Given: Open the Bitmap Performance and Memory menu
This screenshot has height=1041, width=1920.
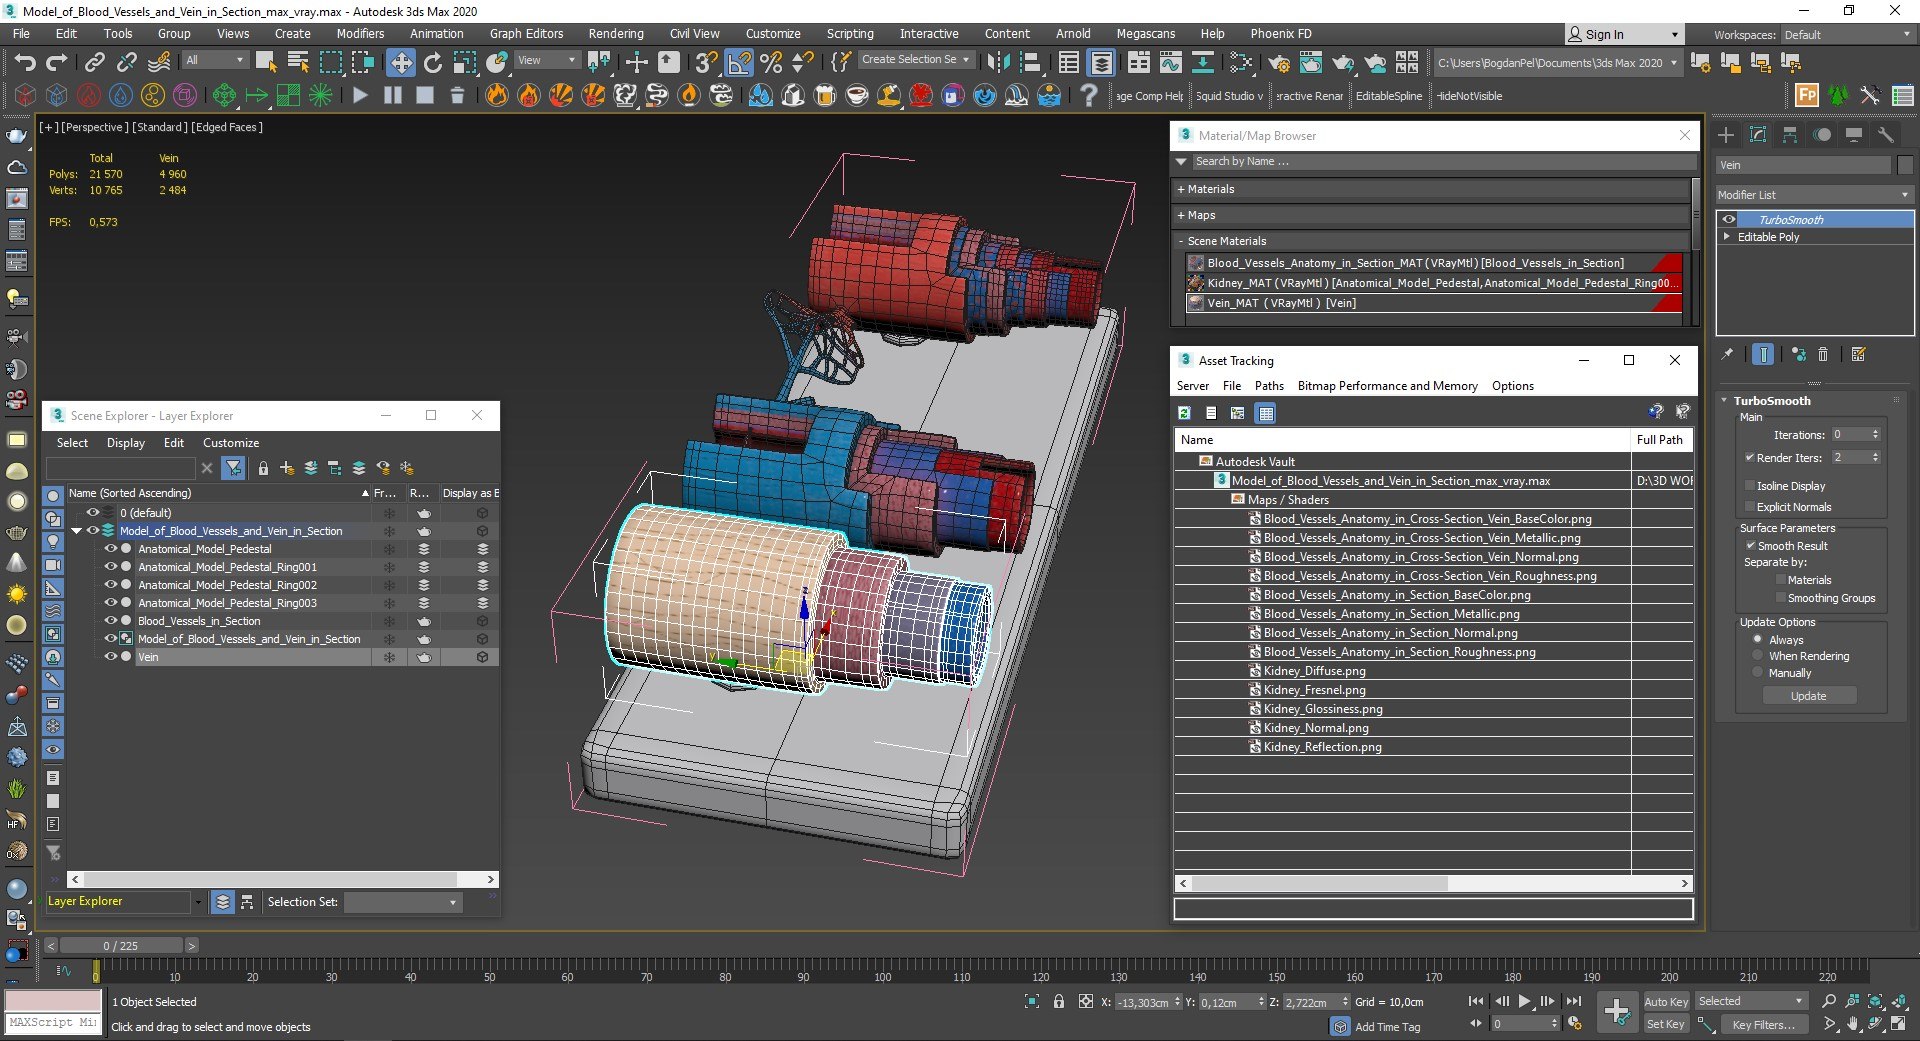Looking at the screenshot, I should [x=1386, y=386].
